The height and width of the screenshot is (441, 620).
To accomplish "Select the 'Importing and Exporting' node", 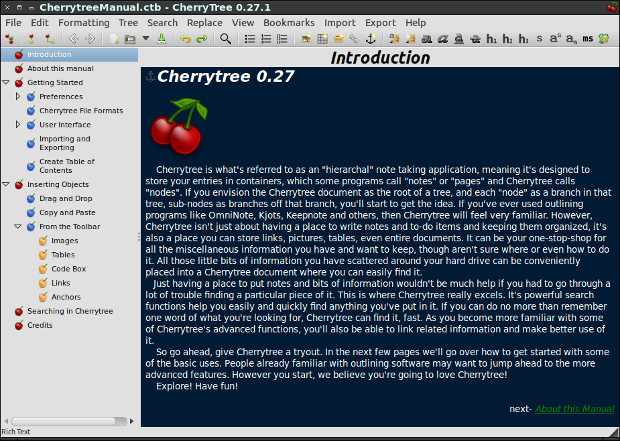I will [65, 143].
